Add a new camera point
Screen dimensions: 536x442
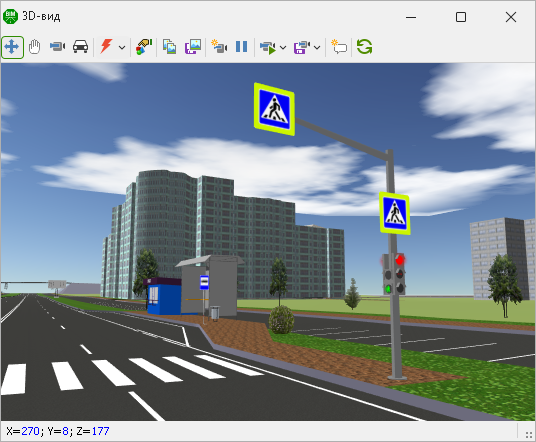(219, 46)
